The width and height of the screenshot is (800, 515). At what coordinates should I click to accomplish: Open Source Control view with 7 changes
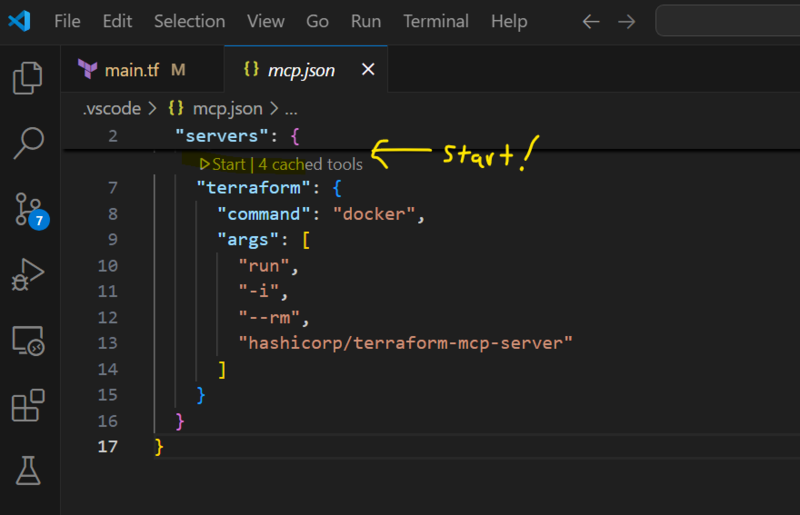(31, 210)
